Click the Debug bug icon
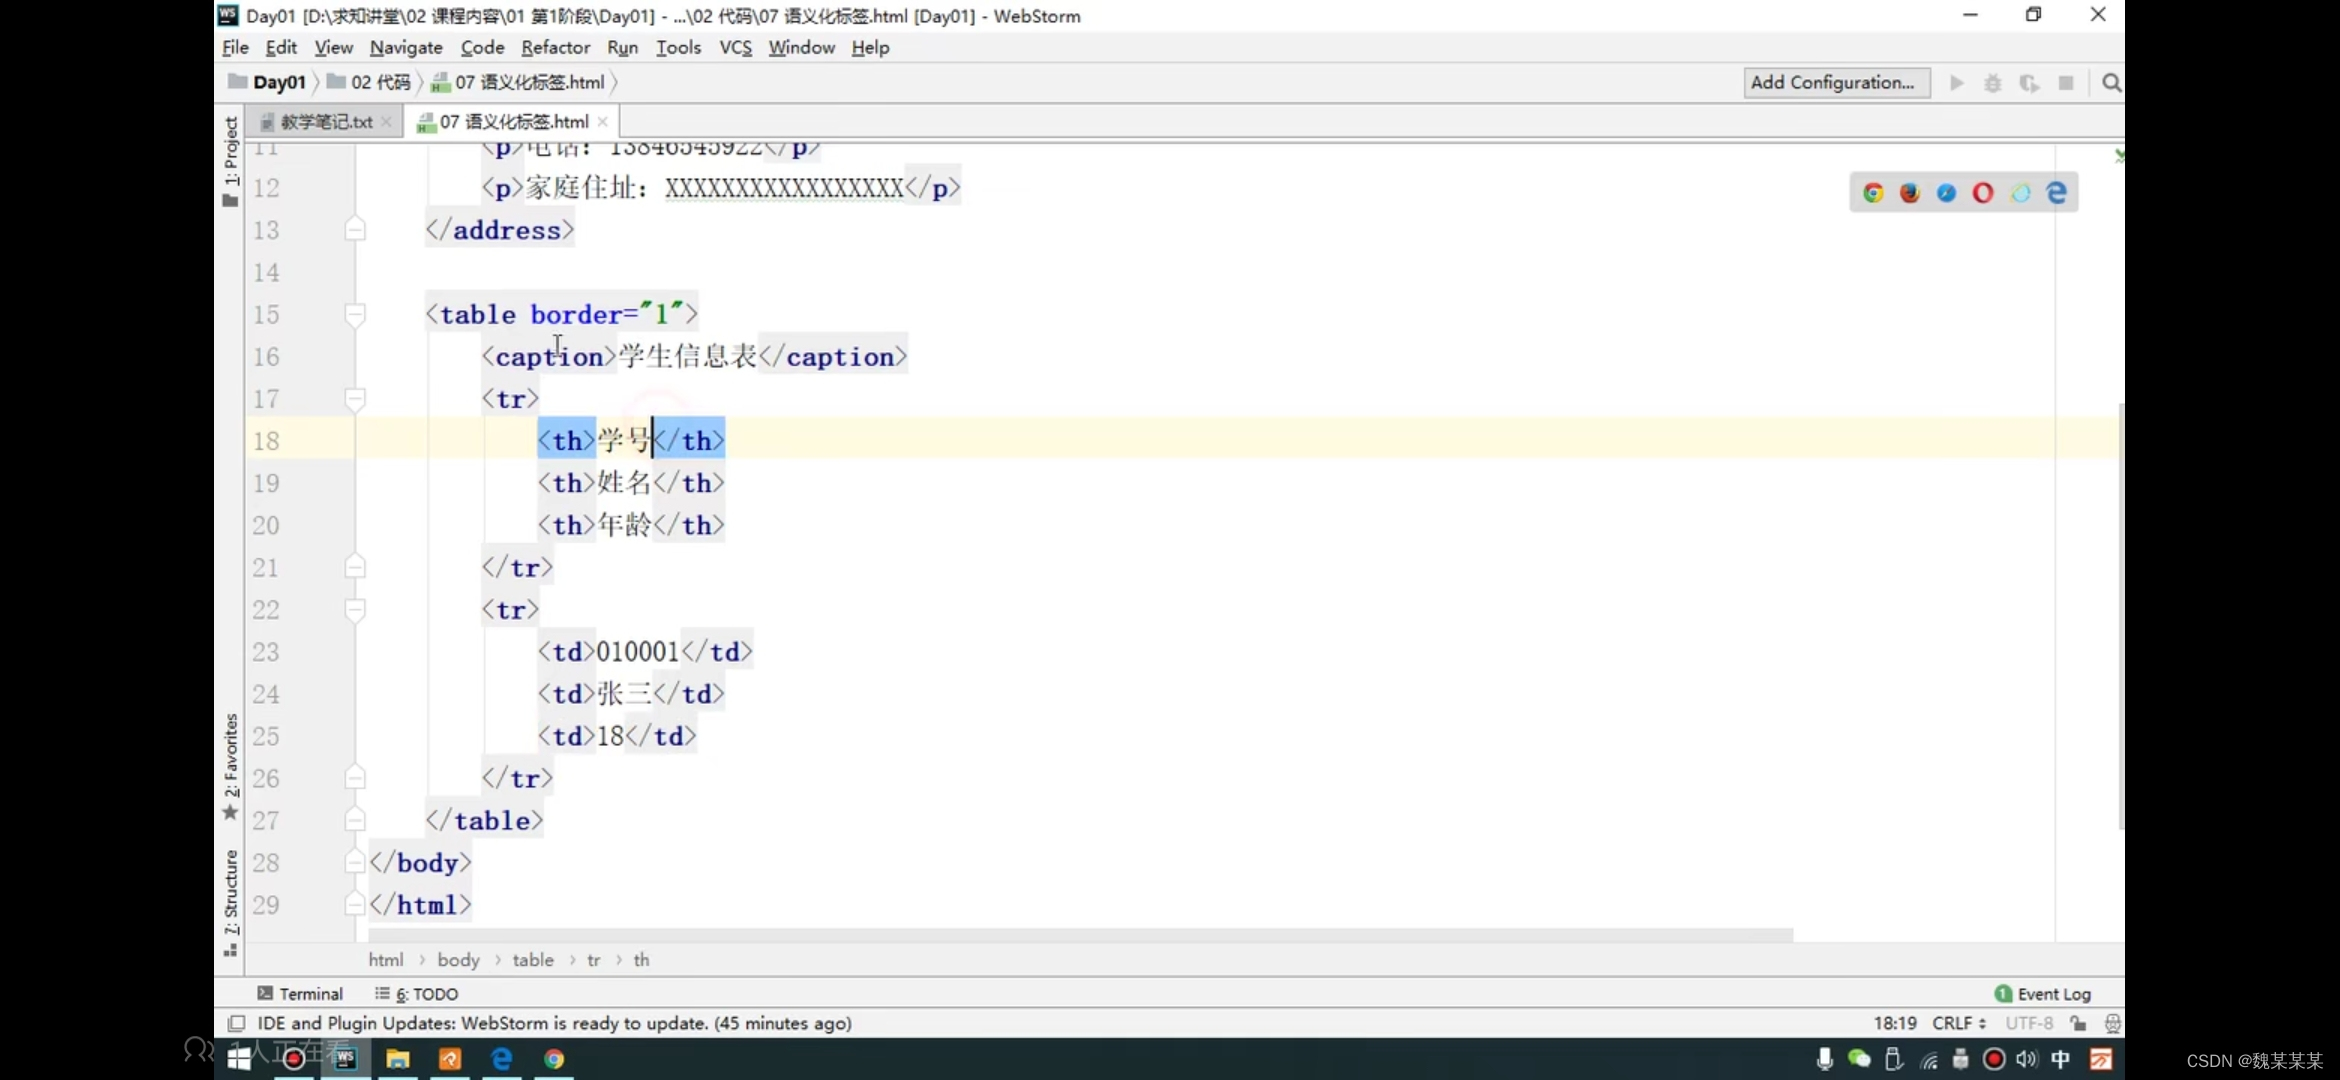This screenshot has width=2340, height=1080. click(x=1993, y=83)
